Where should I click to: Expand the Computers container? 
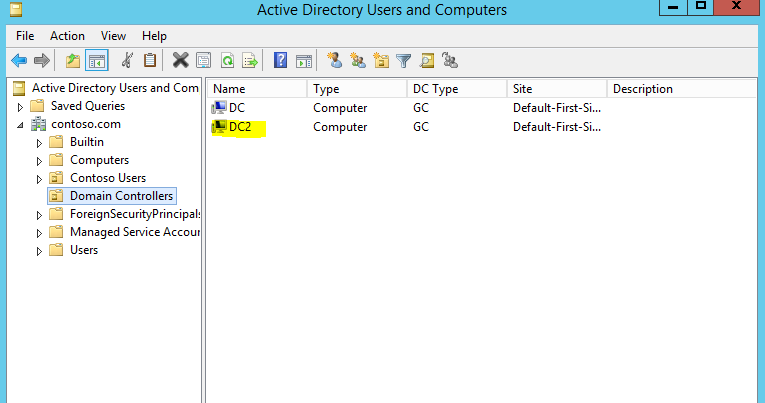39,161
